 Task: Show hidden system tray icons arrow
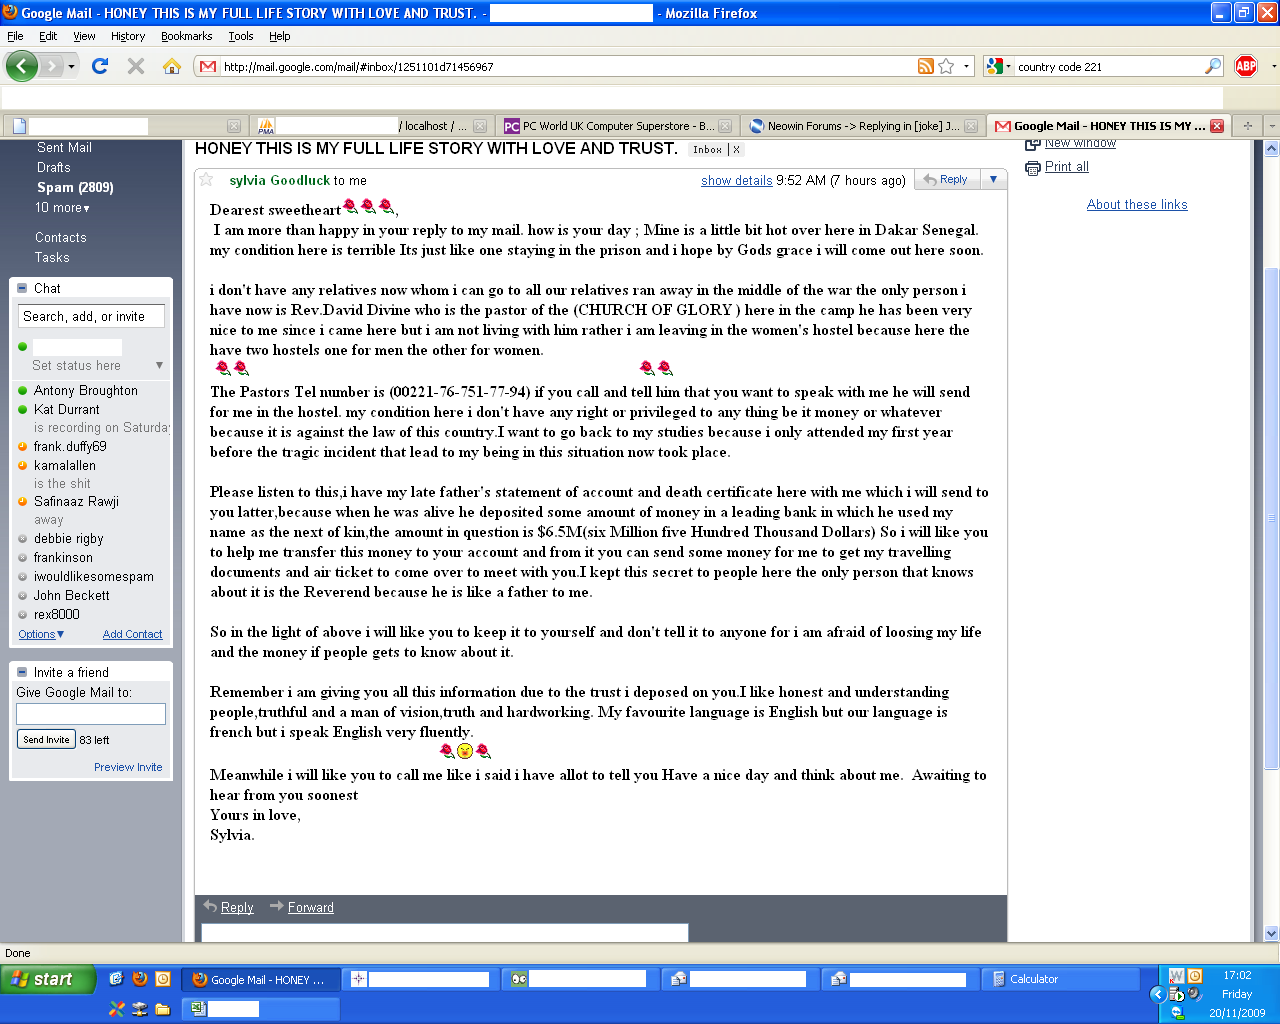tap(1158, 994)
